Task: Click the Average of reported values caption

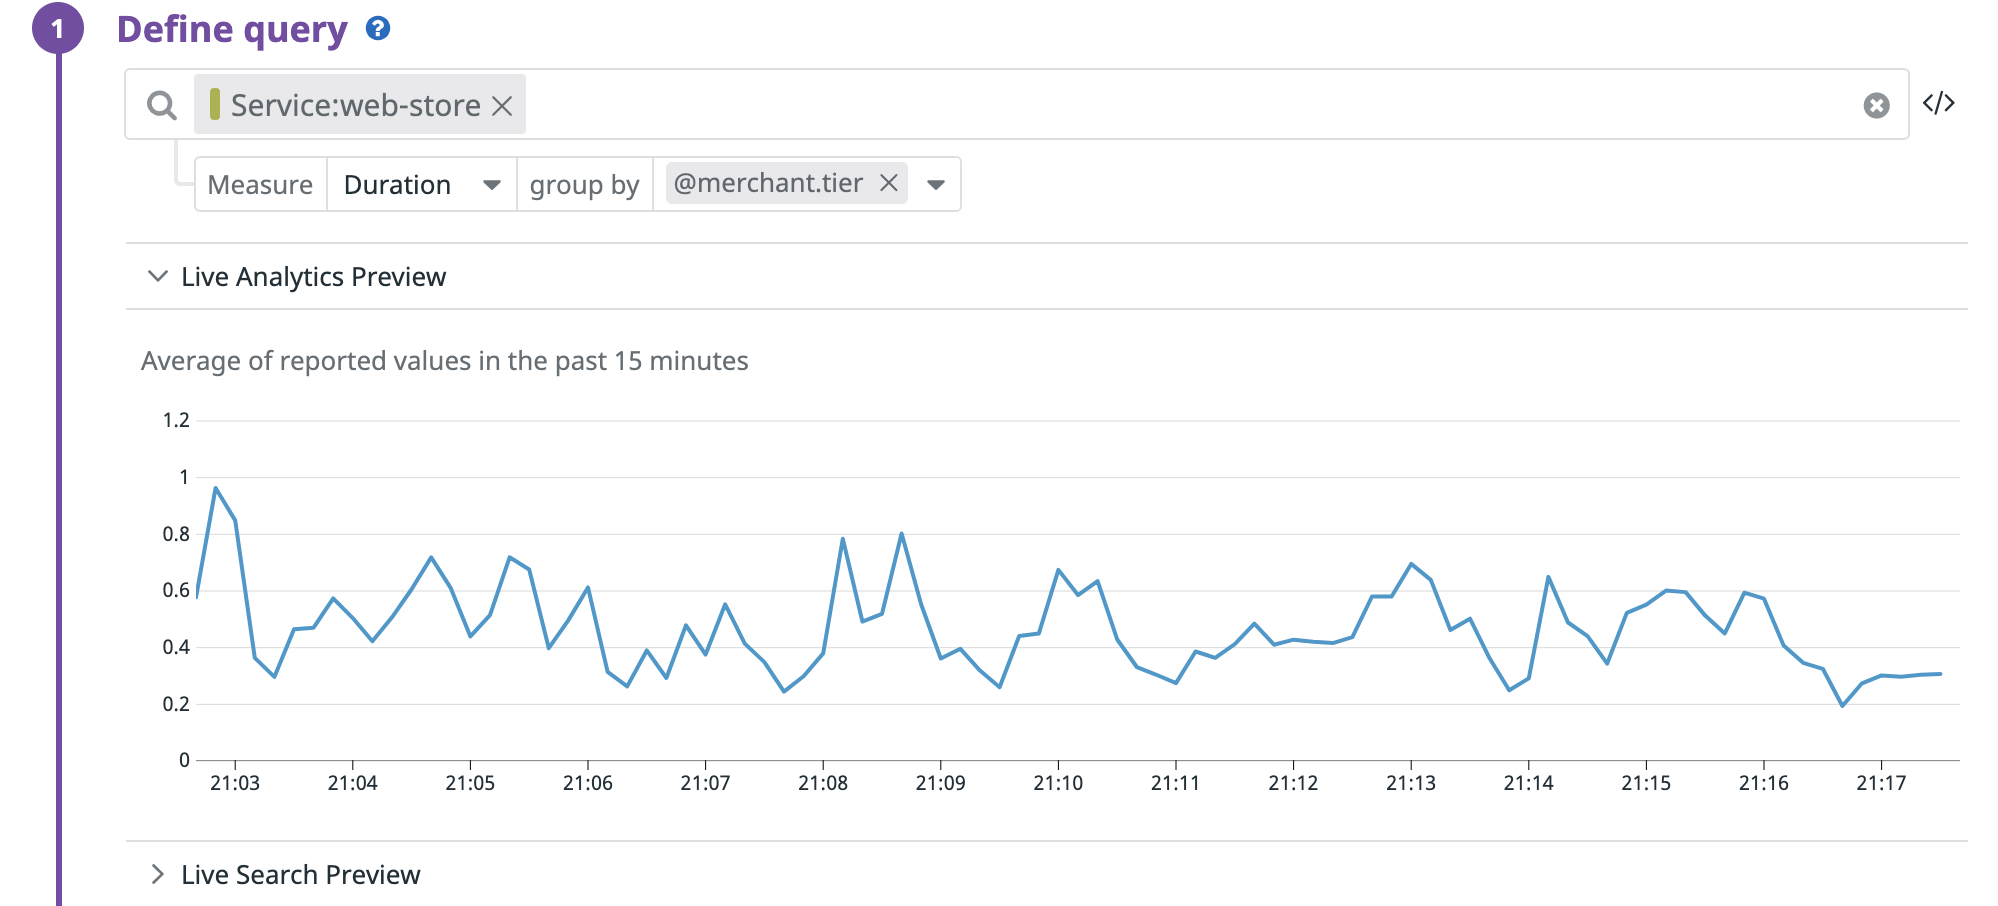Action: point(445,361)
